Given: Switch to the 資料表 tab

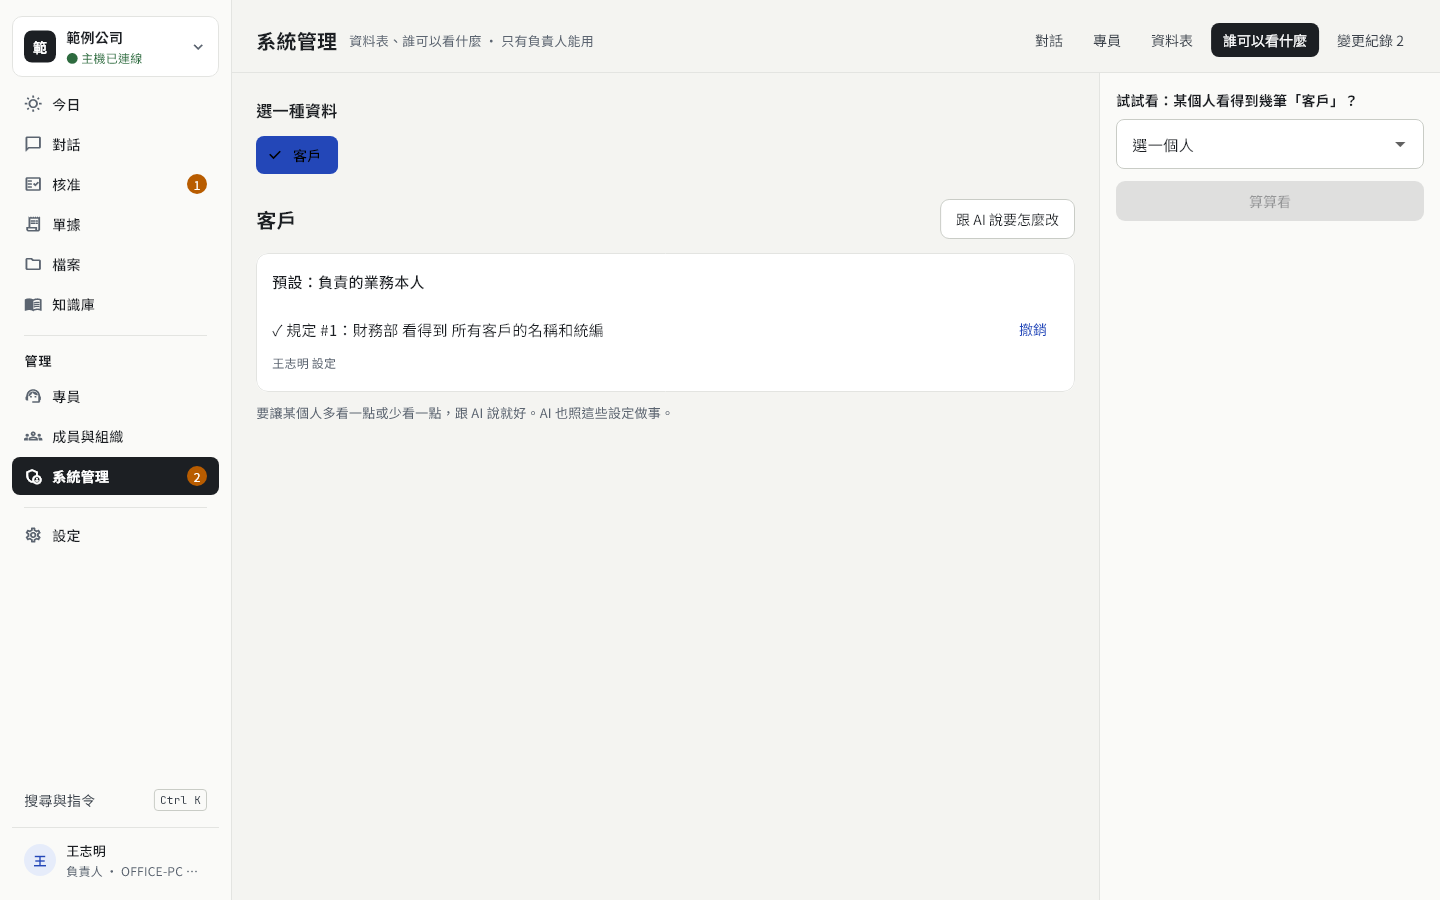Looking at the screenshot, I should coord(1172,41).
